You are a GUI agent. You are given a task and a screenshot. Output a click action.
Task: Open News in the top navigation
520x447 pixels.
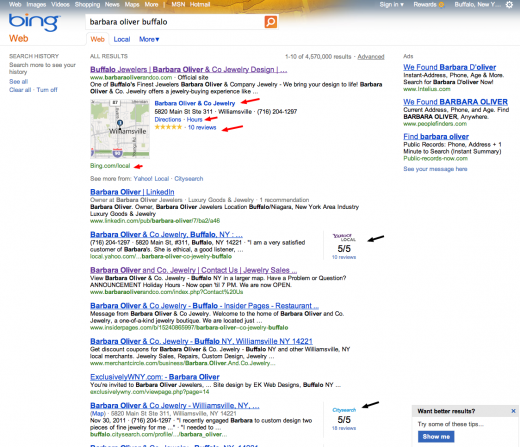coord(112,5)
